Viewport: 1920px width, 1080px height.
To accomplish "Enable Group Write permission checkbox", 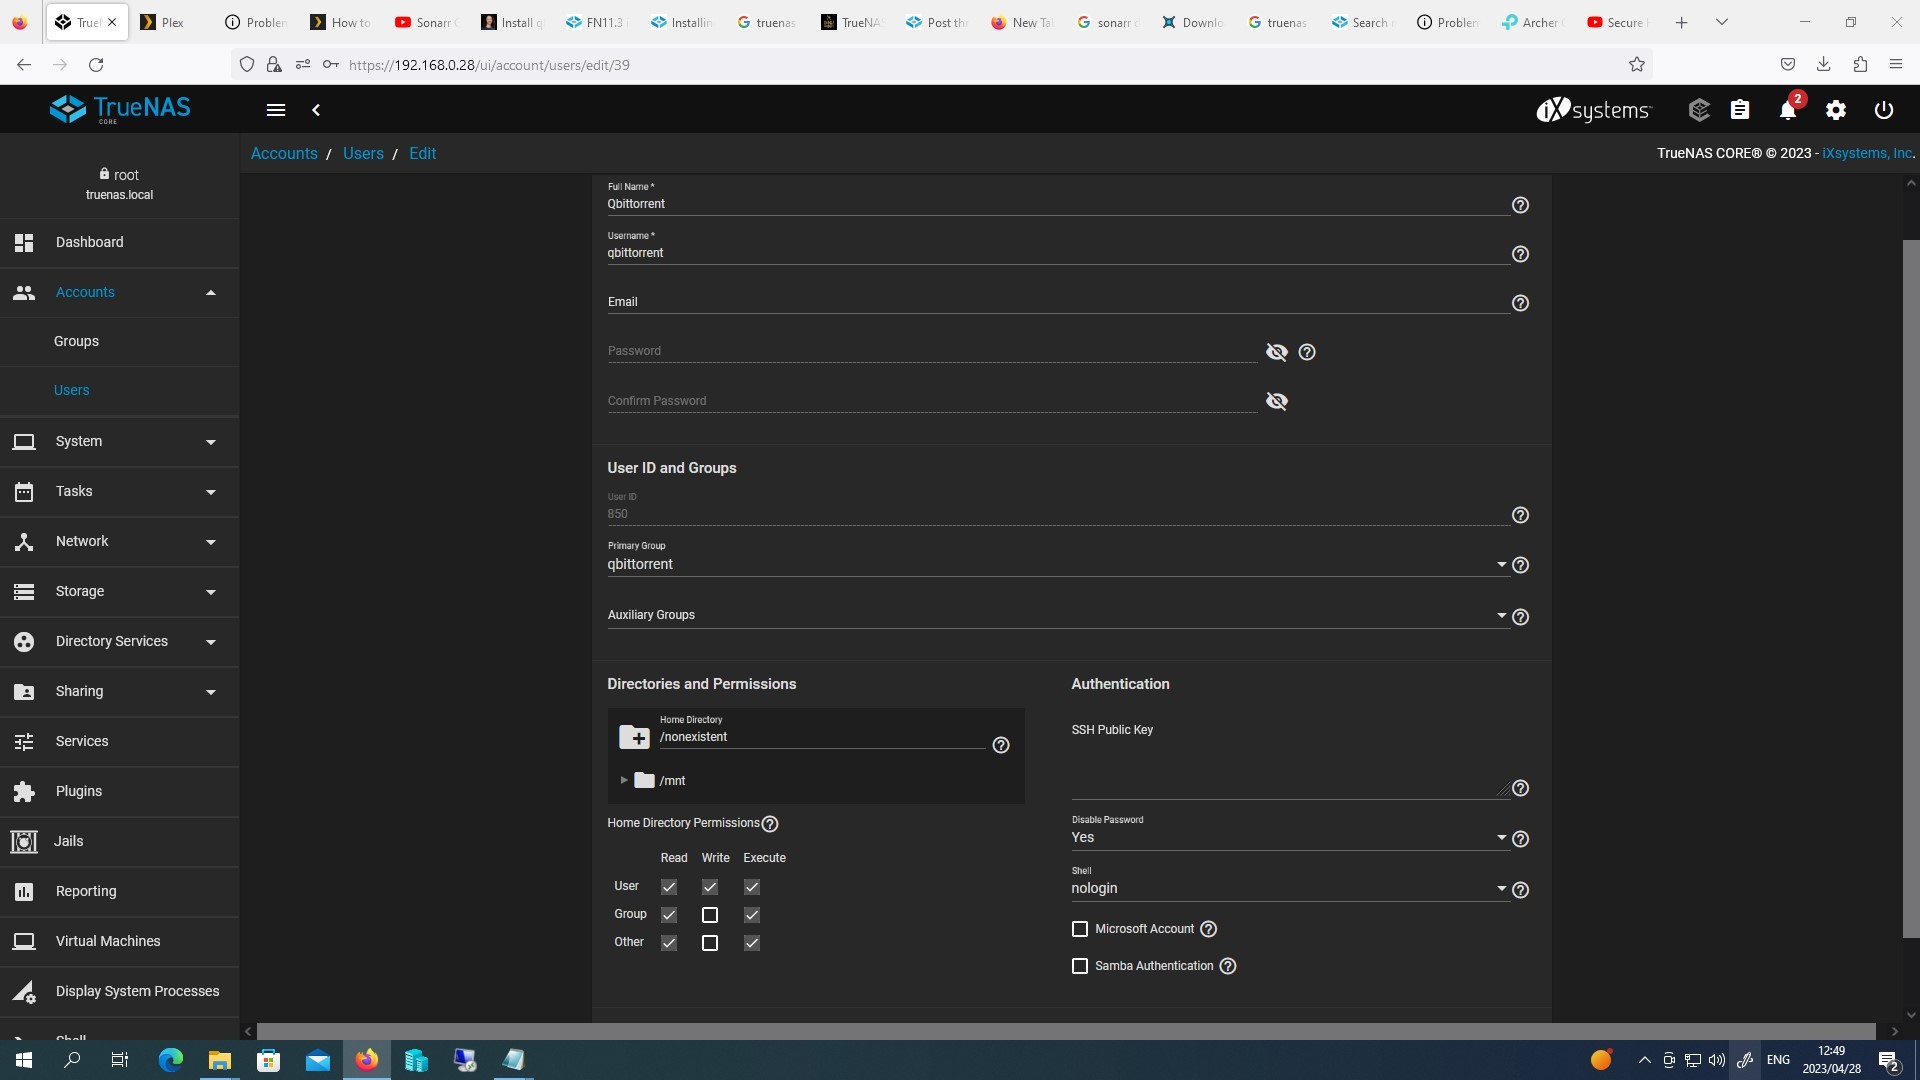I will [710, 915].
